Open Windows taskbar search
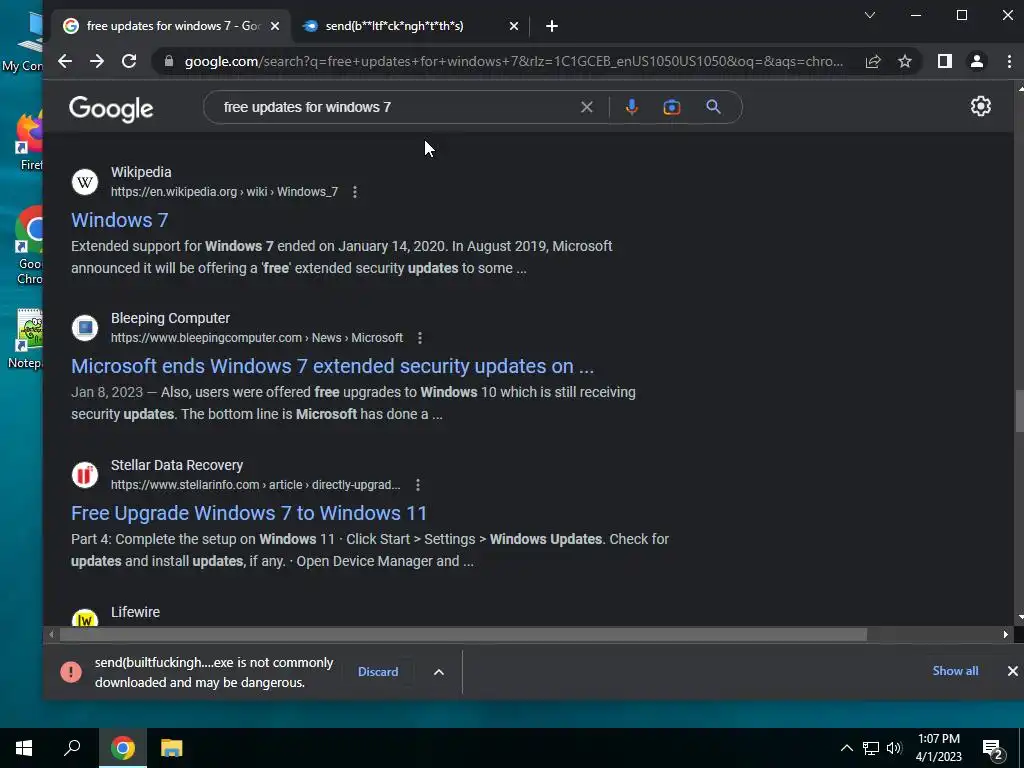Screen dimensions: 1024x768 [72, 748]
